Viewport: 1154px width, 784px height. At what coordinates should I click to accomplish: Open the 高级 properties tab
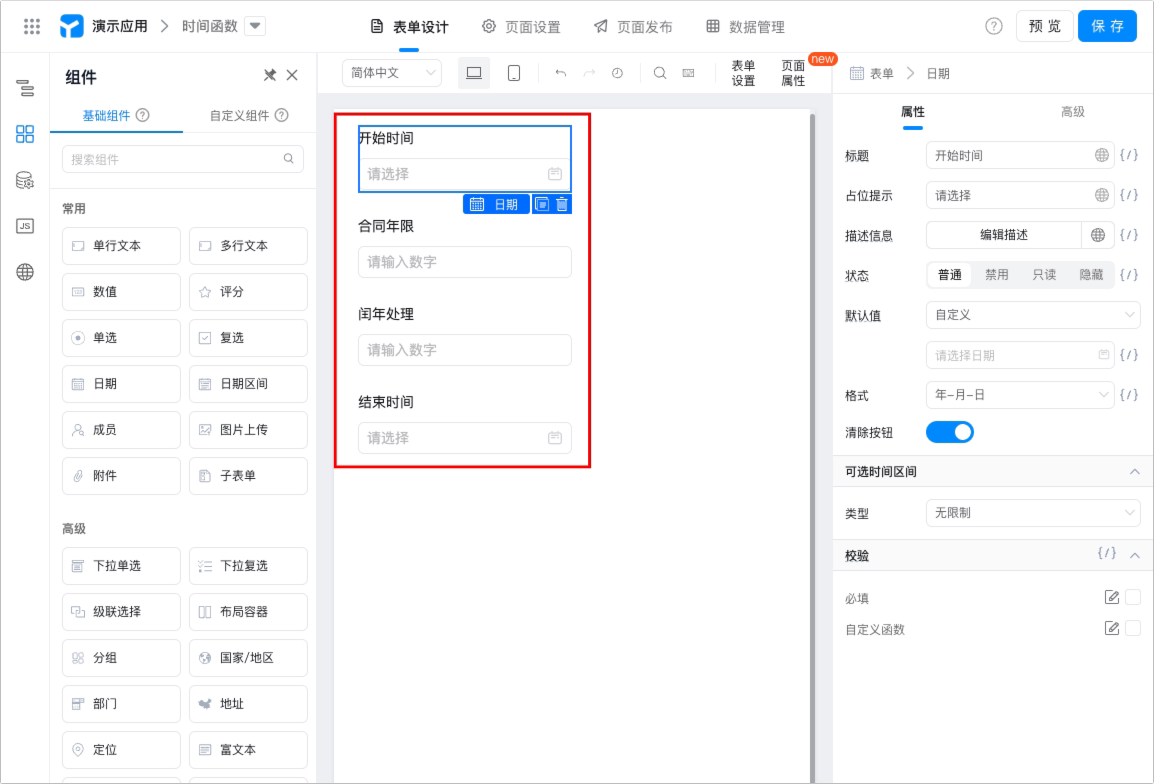point(1072,112)
